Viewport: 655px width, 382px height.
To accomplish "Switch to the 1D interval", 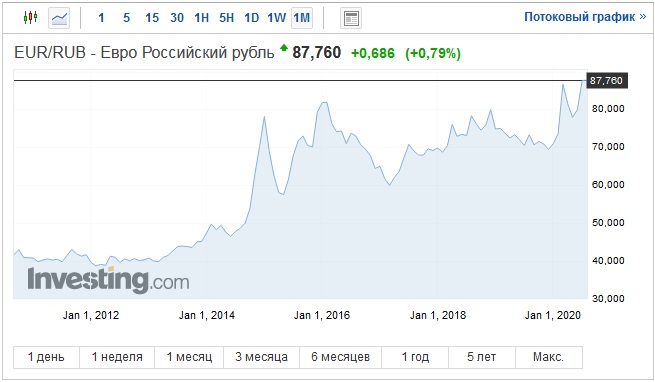I will click(x=251, y=18).
